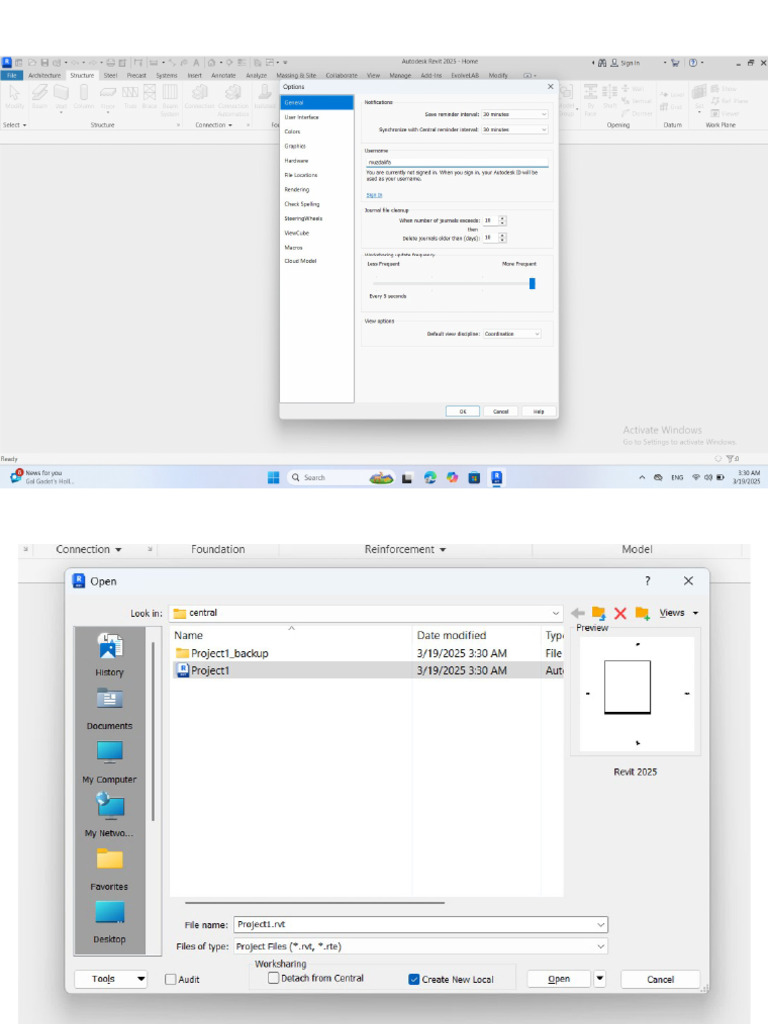Go up one folder level icon
This screenshot has width=768, height=1024.
[x=598, y=613]
